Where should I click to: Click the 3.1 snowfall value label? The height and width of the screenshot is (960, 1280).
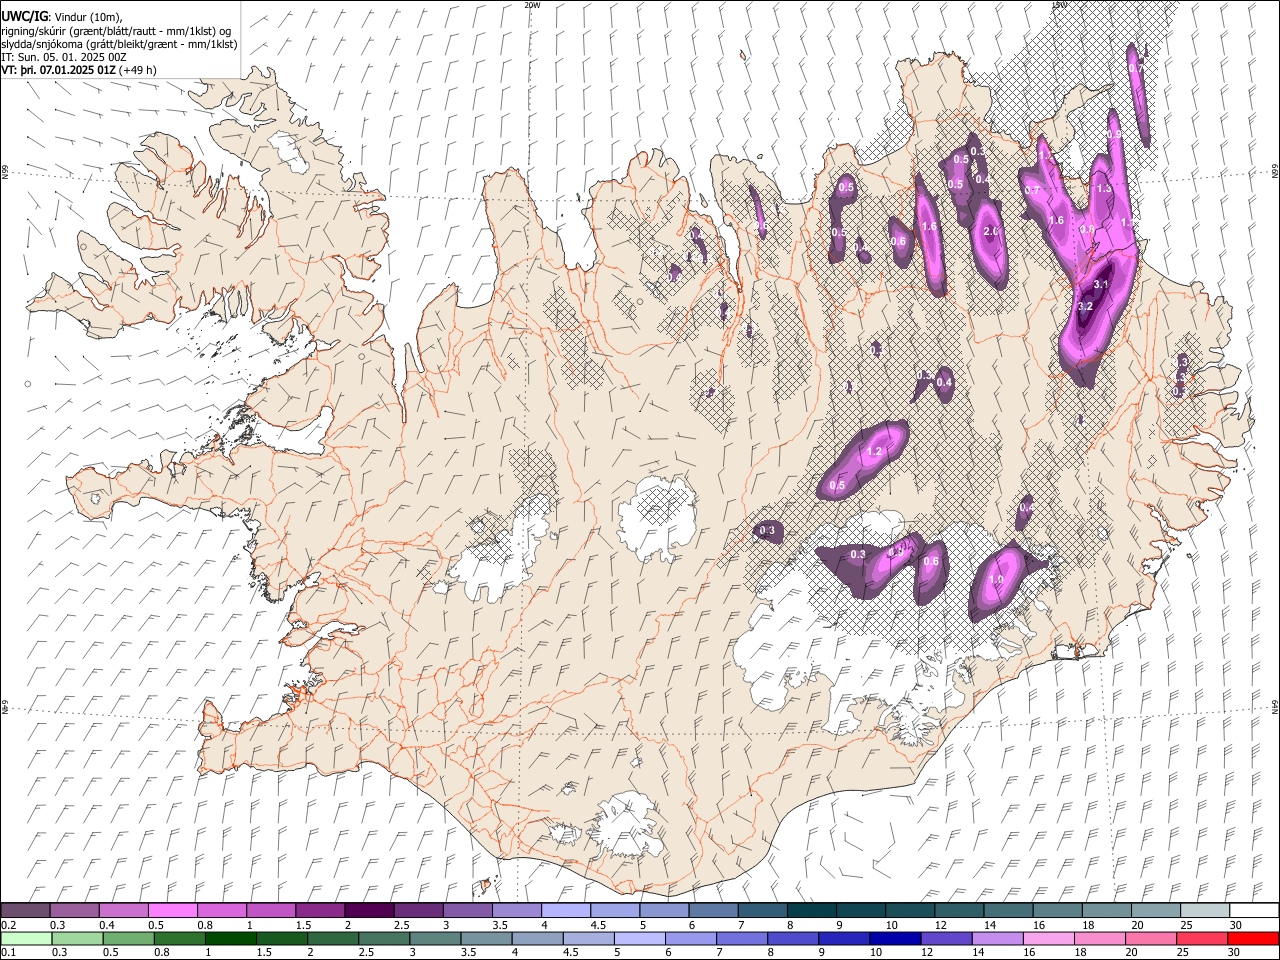[1102, 284]
